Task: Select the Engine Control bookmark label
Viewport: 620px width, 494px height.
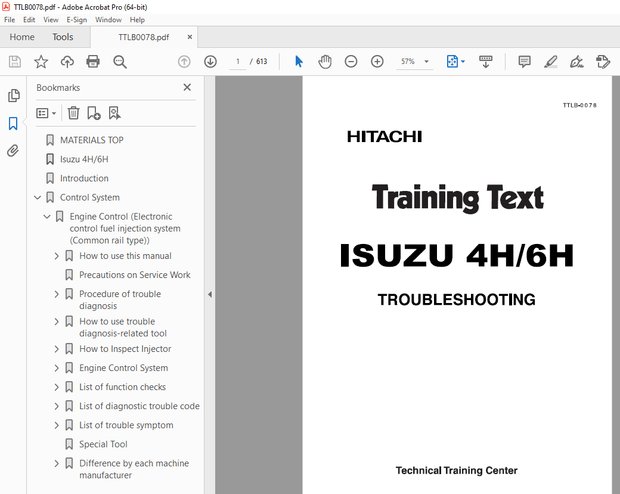Action: [x=125, y=229]
